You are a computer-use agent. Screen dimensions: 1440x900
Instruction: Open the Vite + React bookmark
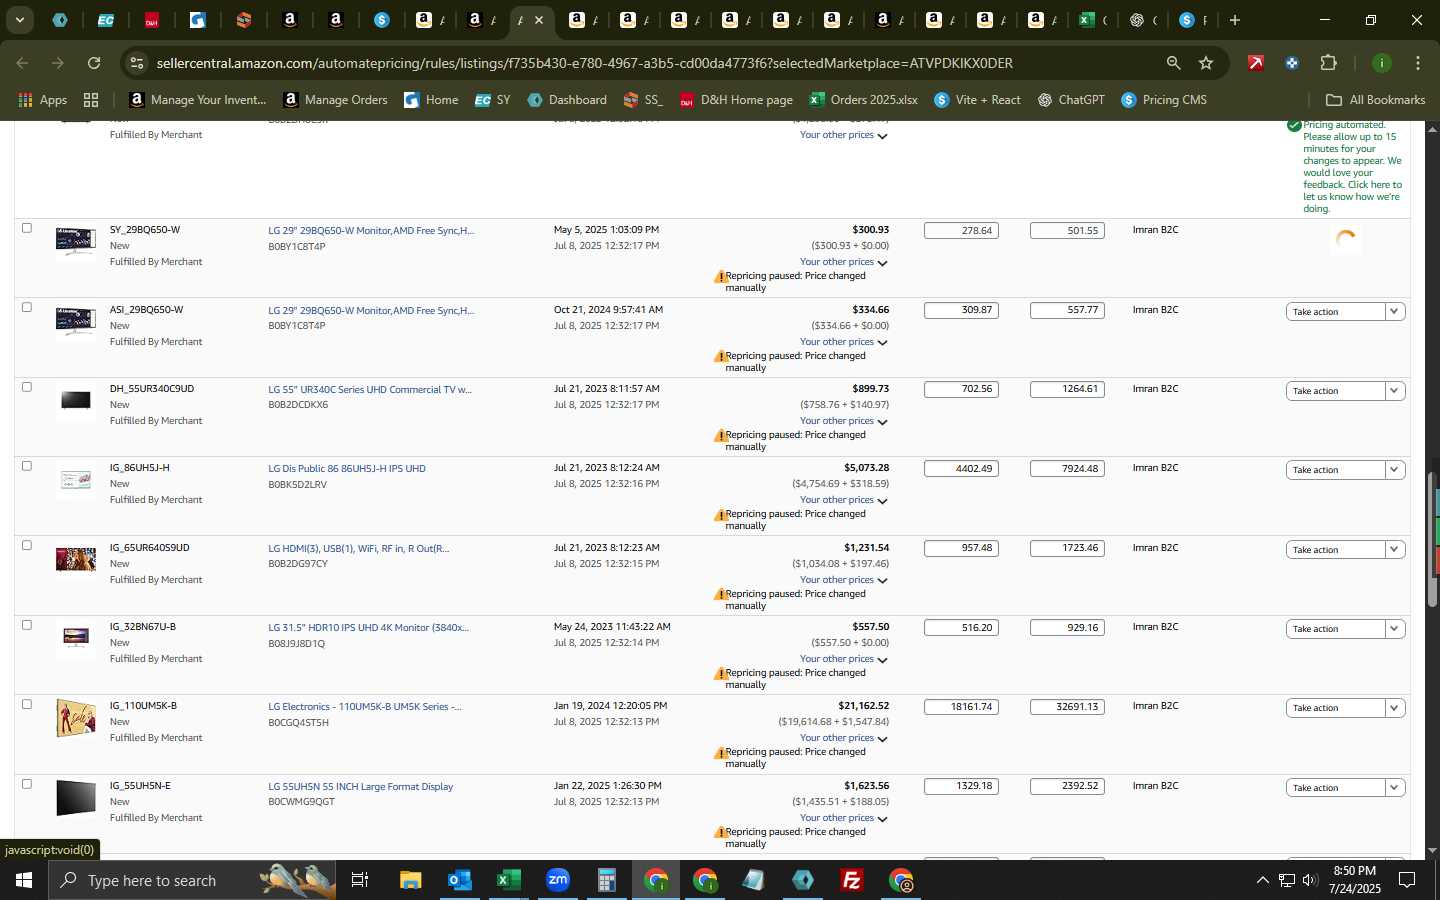point(977,100)
